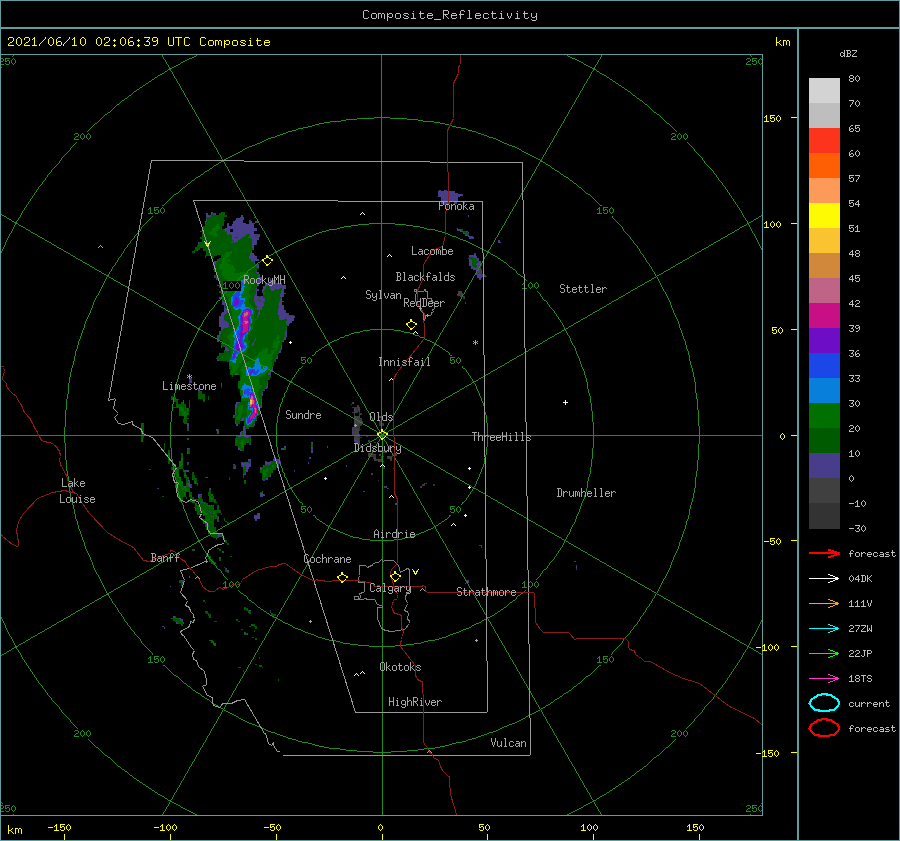This screenshot has height=841, width=900.
Task: Select the orange 111V arrow legend entry
Action: [x=824, y=603]
